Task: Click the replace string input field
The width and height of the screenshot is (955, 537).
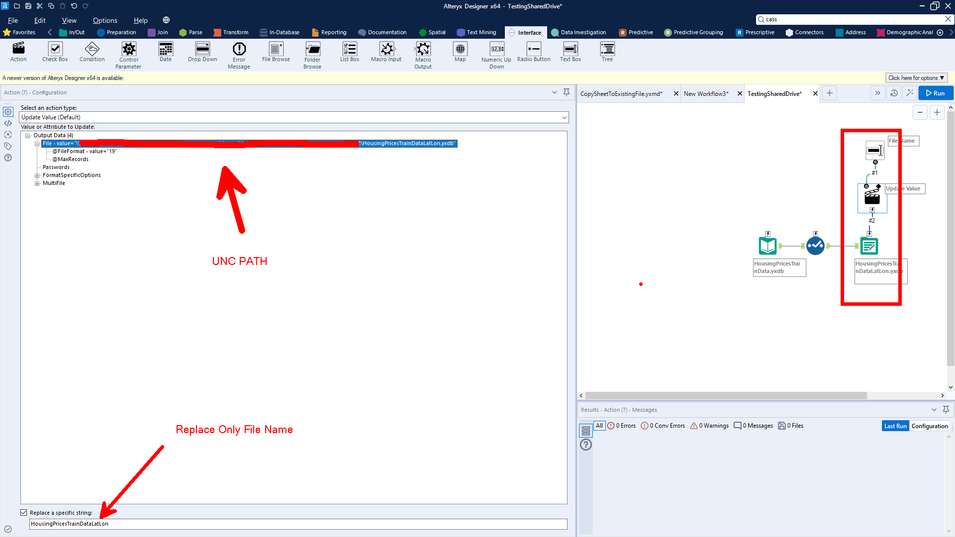Action: pyautogui.click(x=298, y=524)
